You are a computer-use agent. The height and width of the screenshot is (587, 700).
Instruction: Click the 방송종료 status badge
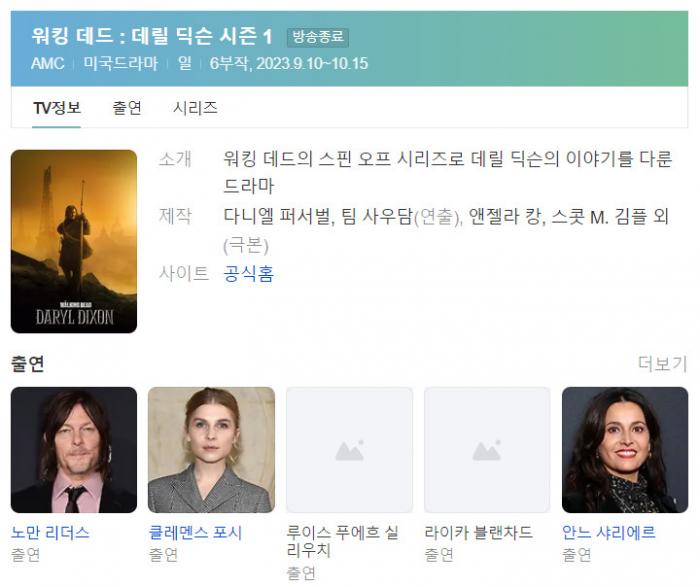click(318, 37)
